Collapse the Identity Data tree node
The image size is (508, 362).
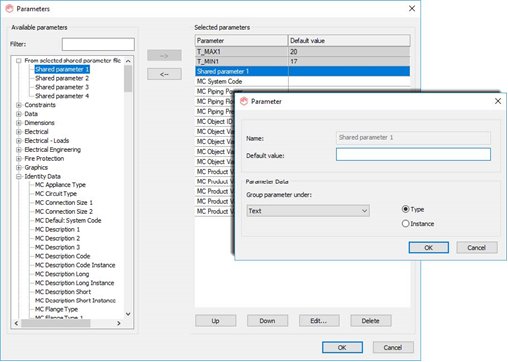19,177
